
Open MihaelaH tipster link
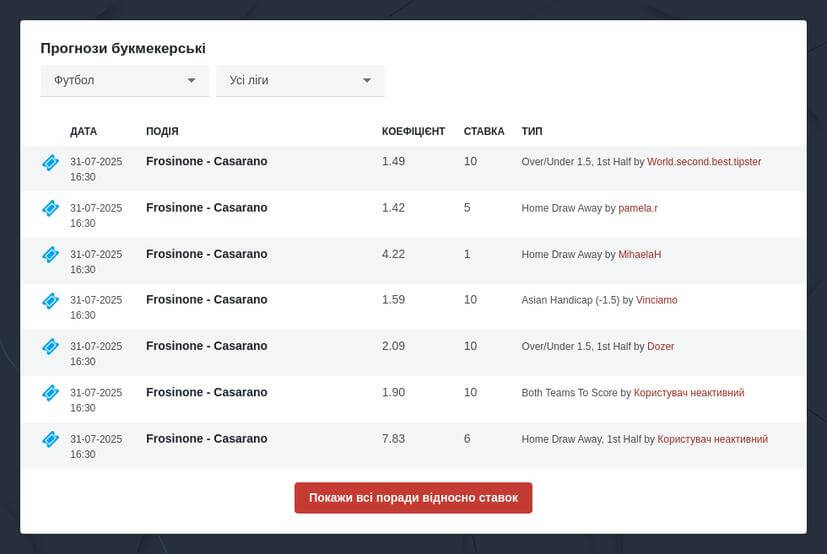(640, 254)
